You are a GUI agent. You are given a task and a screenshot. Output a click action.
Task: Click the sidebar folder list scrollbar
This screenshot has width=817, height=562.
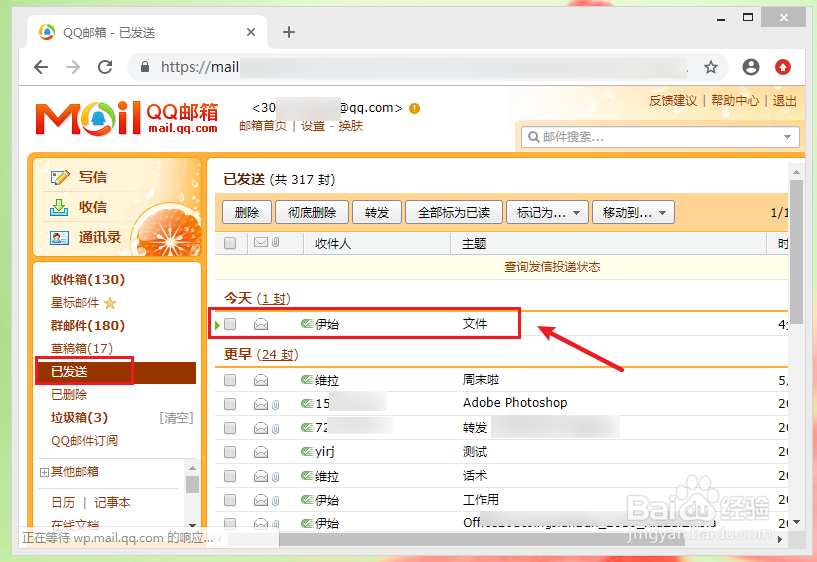pos(192,484)
